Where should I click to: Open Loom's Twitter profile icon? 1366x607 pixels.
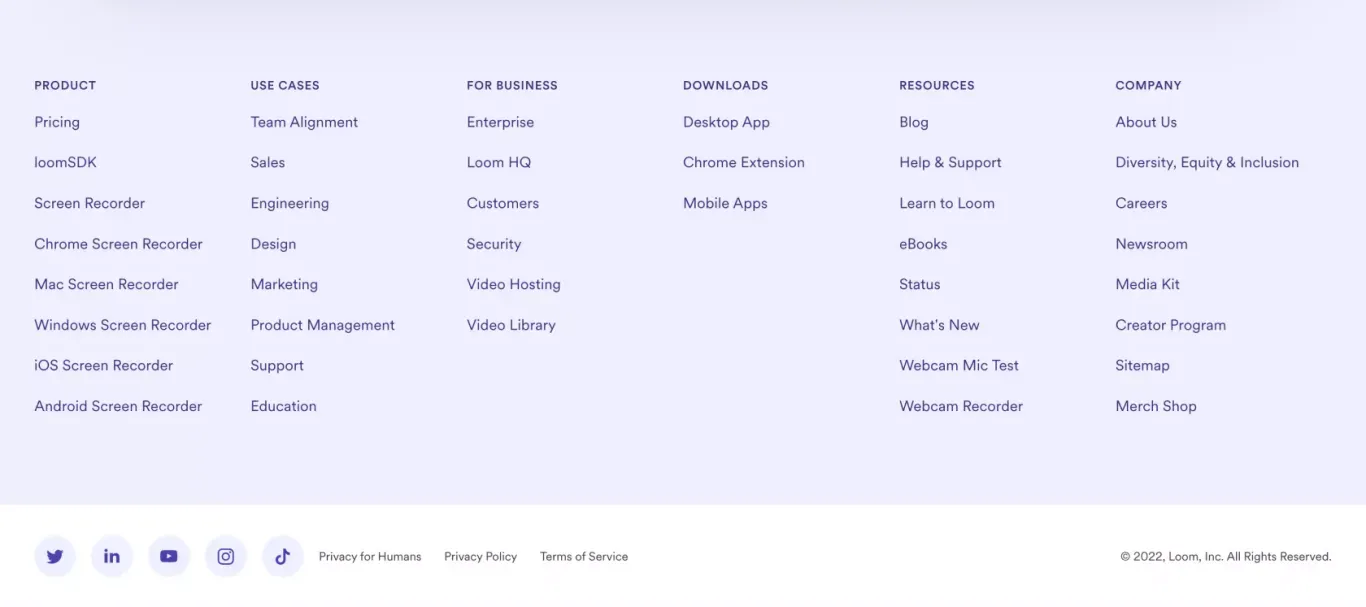55,556
